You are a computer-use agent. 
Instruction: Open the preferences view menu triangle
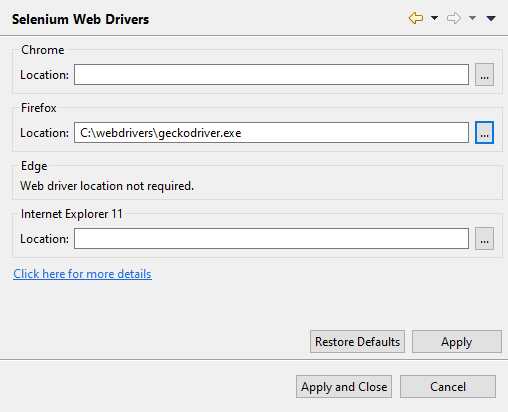(x=491, y=18)
